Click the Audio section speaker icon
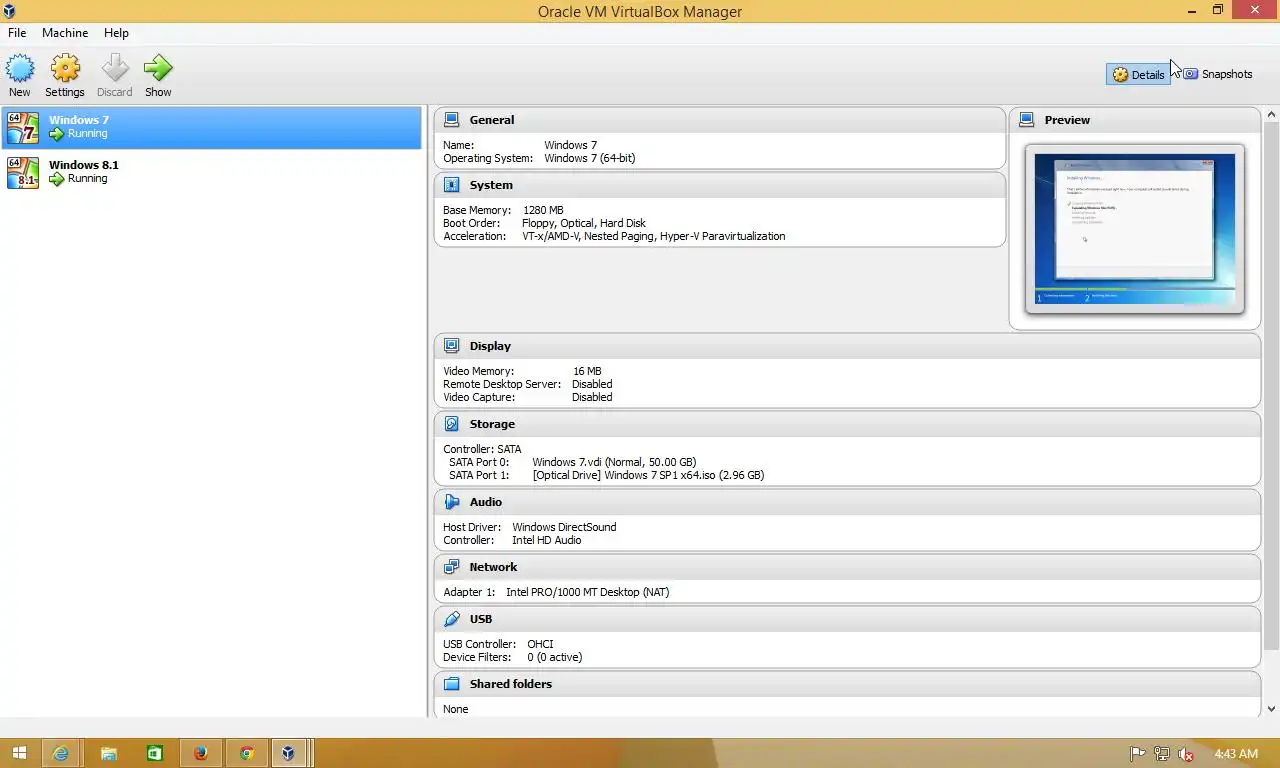Image resolution: width=1280 pixels, height=768 pixels. tap(452, 502)
